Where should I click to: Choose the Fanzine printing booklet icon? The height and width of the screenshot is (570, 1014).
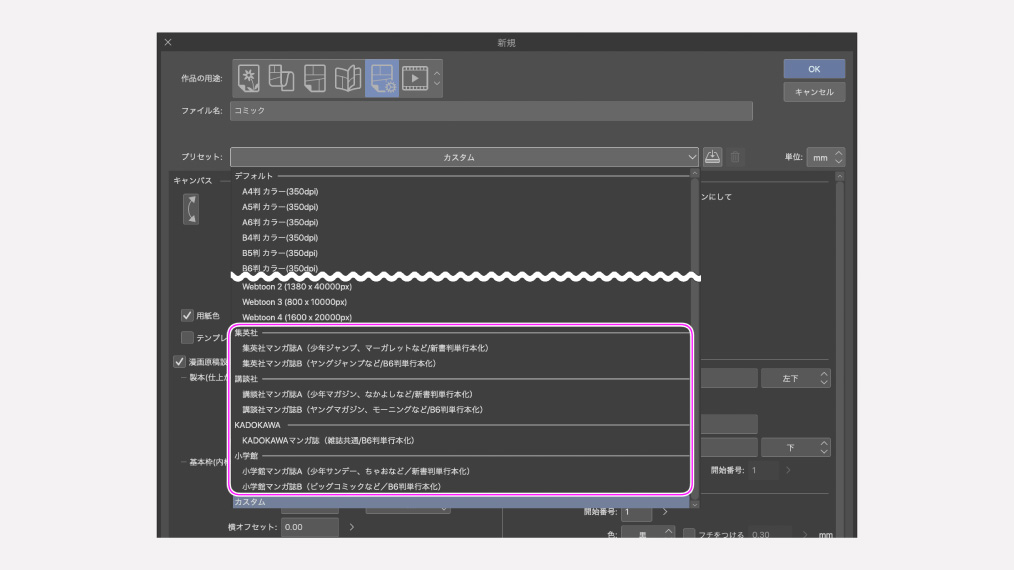click(x=347, y=77)
